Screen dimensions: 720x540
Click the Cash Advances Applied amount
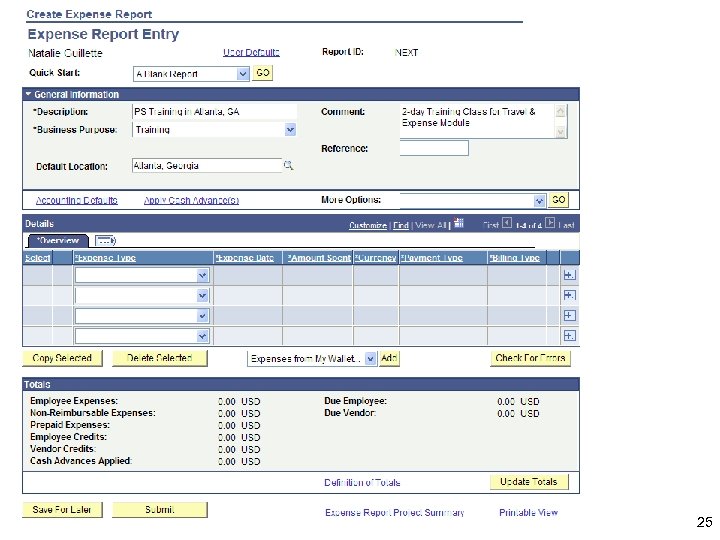tap(239, 461)
